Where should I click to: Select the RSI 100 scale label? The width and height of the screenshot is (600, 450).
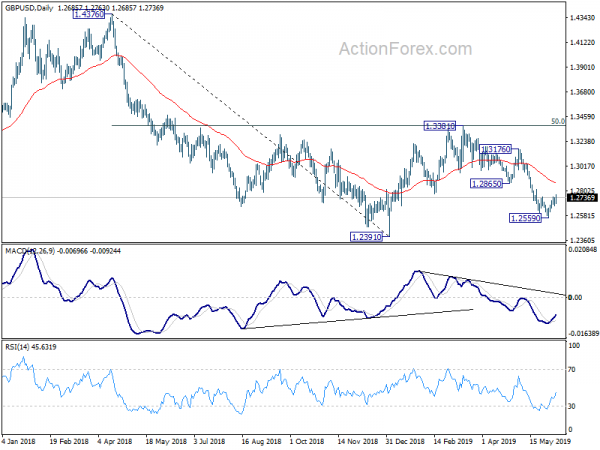click(x=574, y=346)
